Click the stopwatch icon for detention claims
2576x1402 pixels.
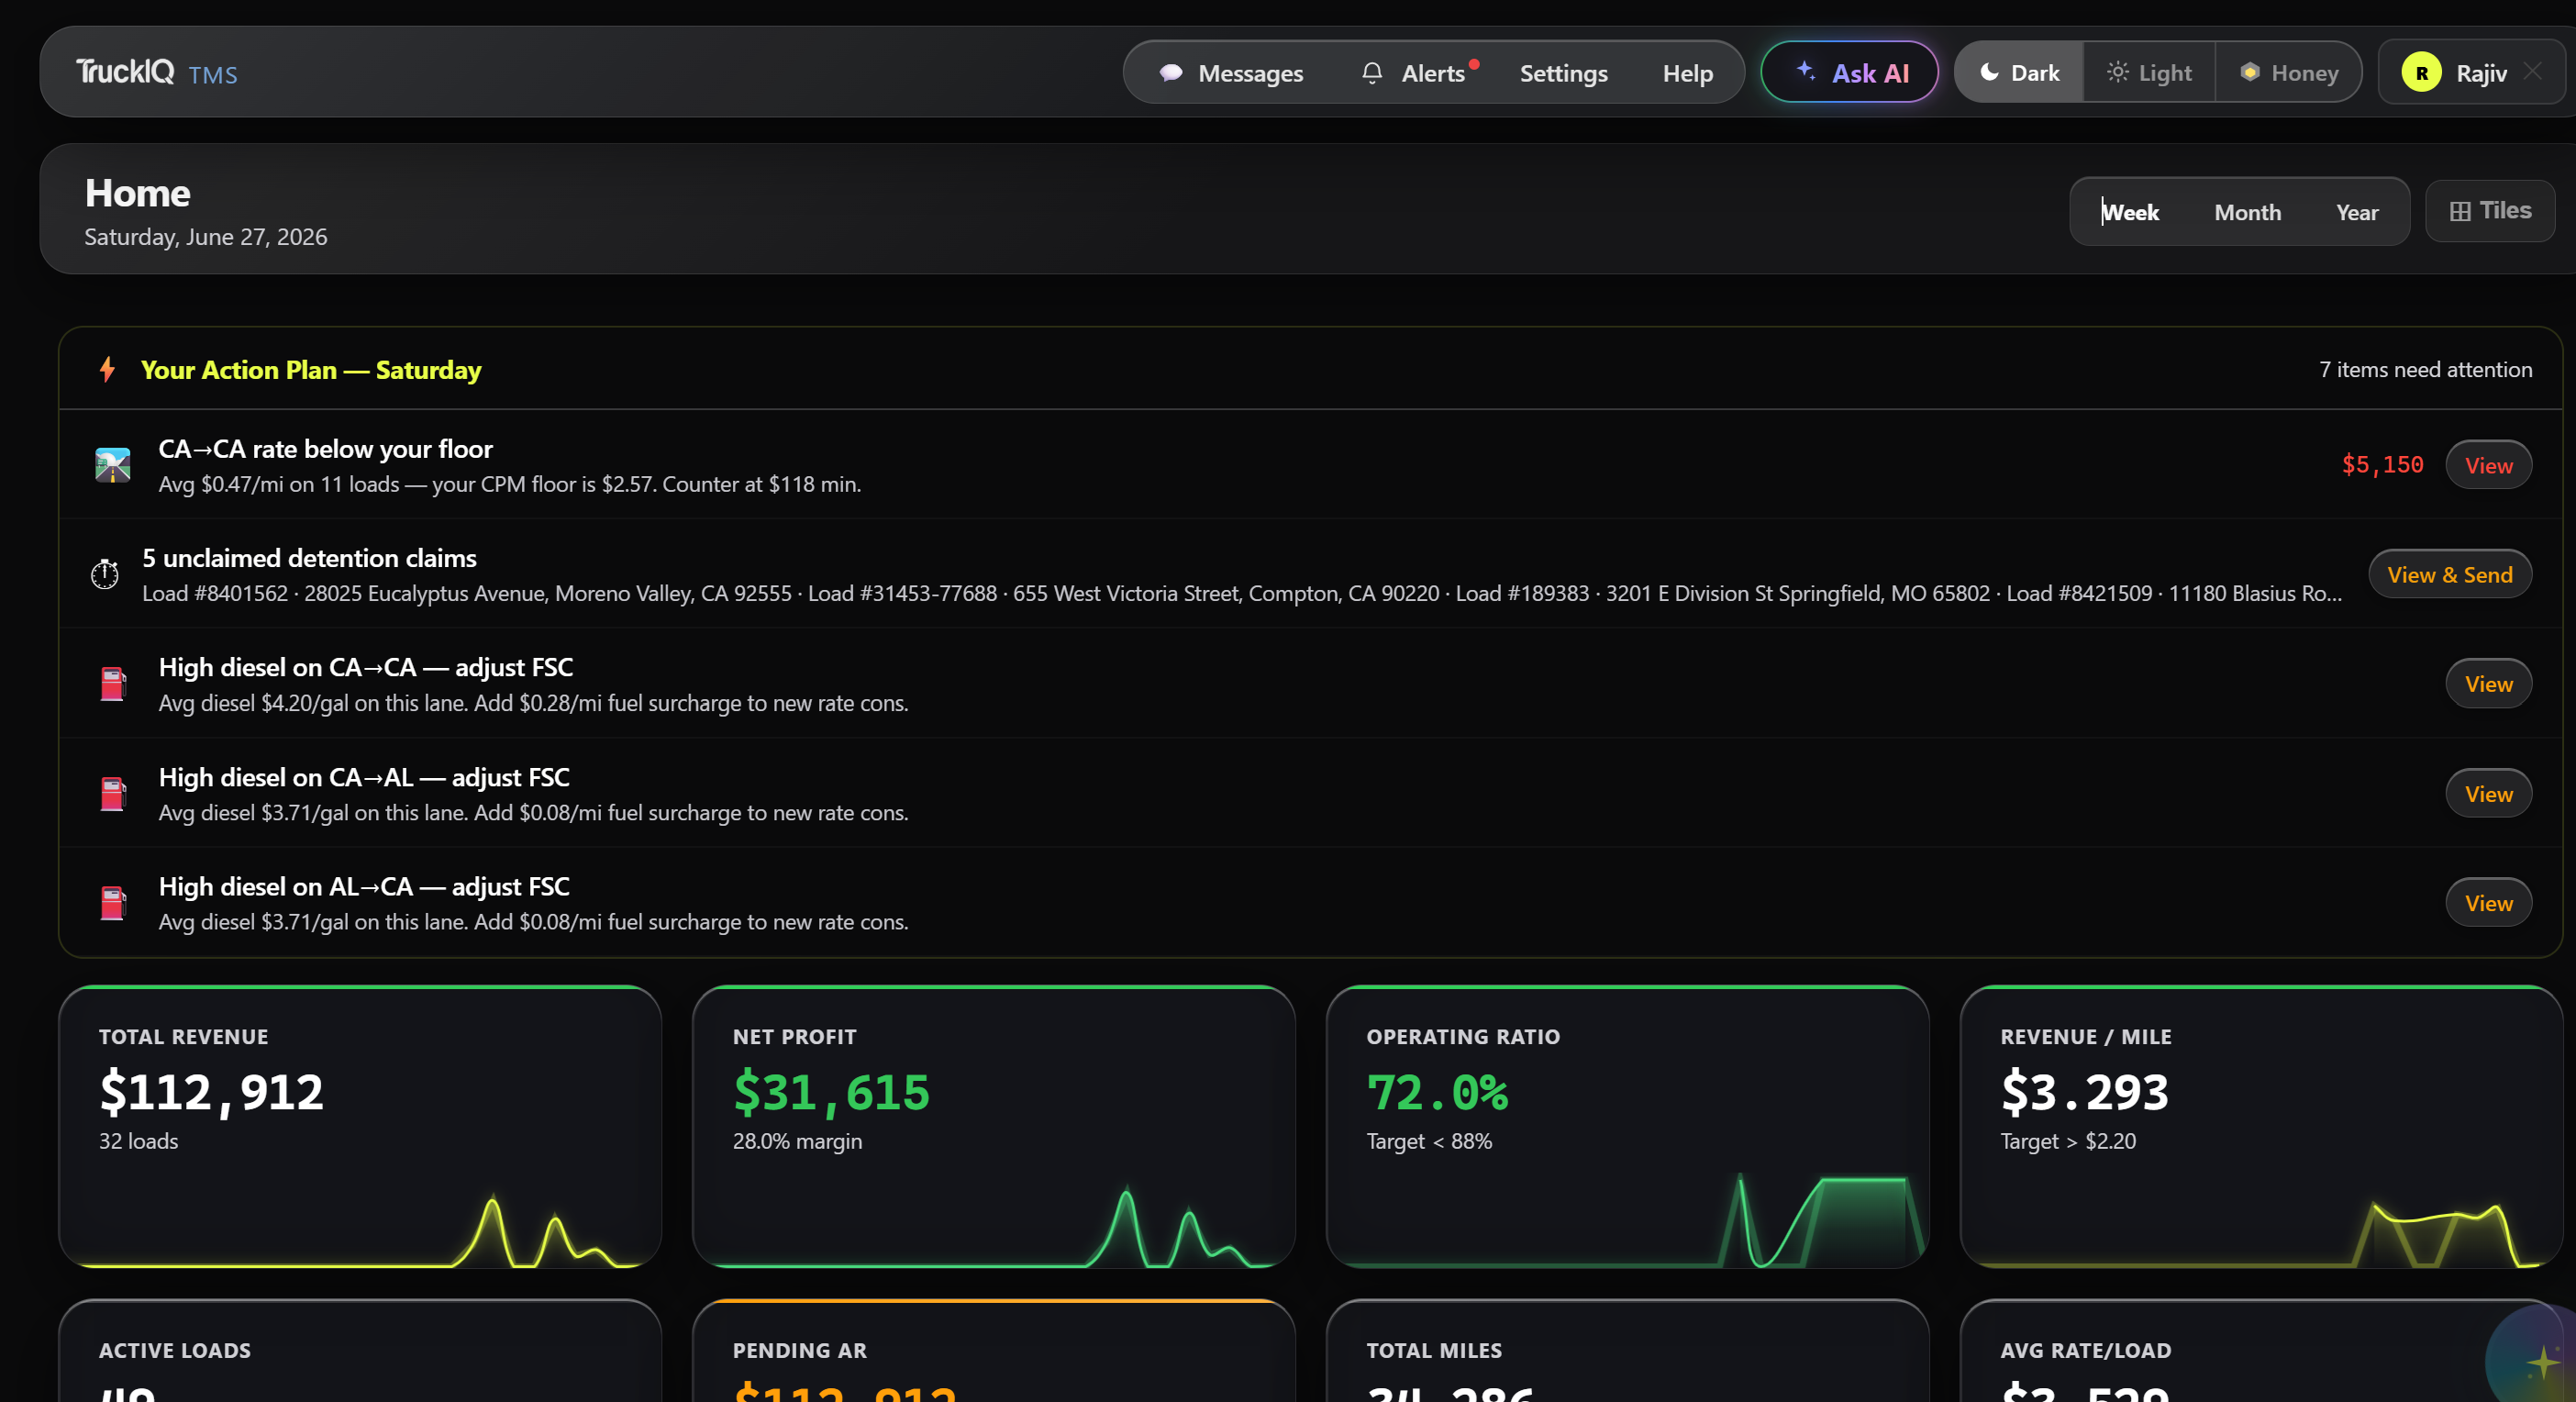[x=105, y=574]
